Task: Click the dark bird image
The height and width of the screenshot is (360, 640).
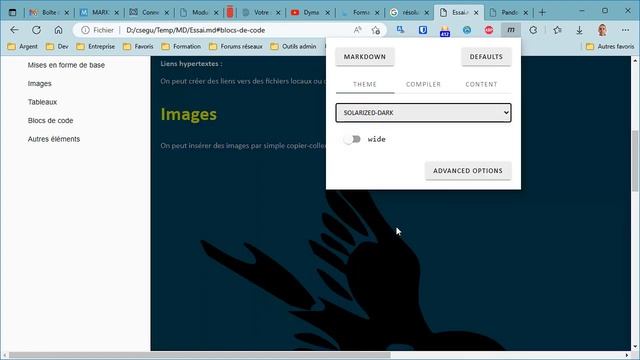Action: 353,269
